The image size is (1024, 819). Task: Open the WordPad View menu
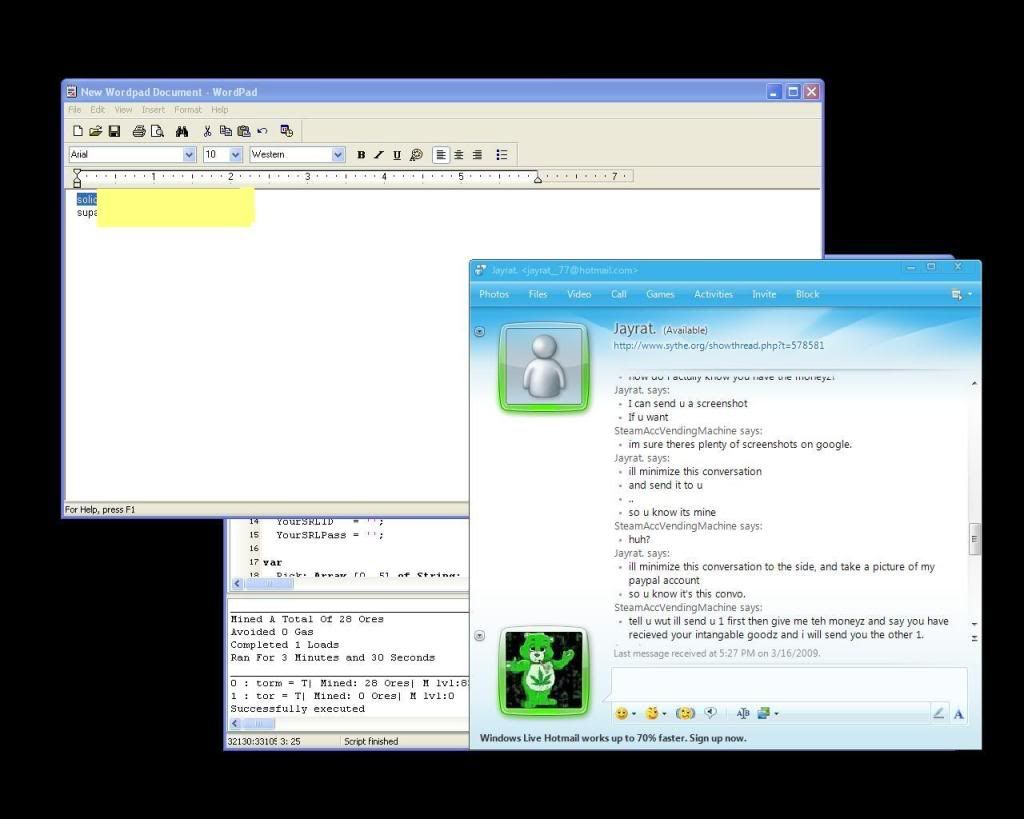click(x=123, y=110)
